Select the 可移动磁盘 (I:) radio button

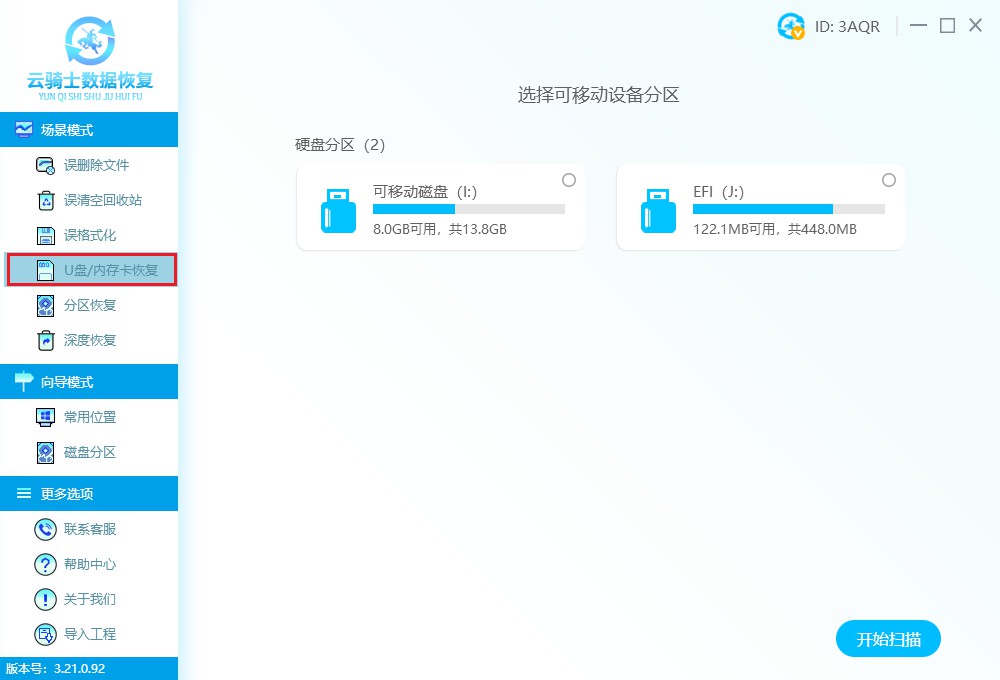569,180
